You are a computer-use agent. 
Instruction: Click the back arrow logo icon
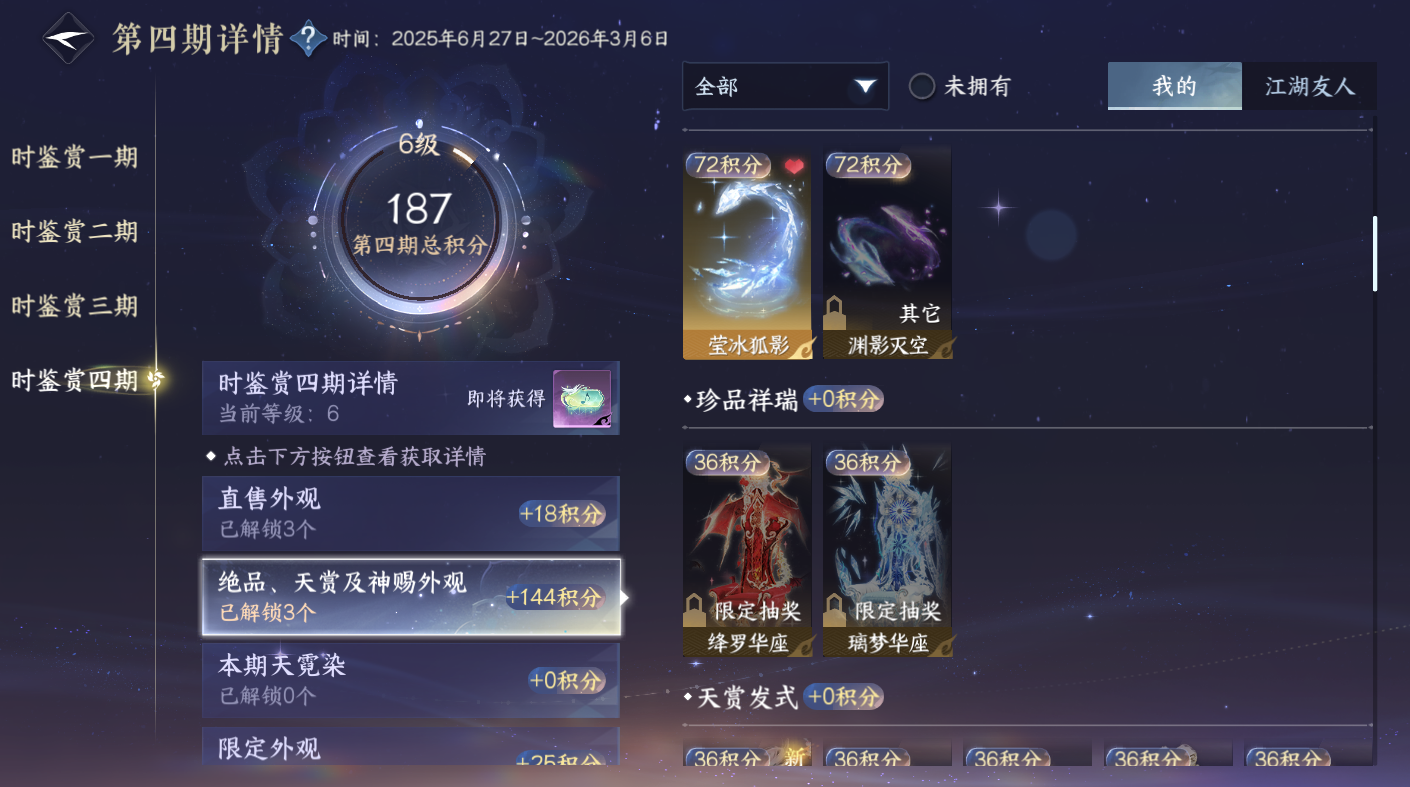67,38
